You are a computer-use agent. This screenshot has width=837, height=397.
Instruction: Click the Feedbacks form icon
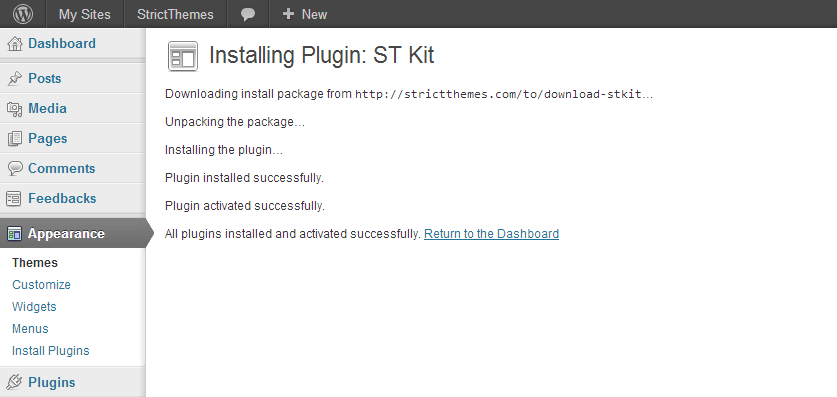[14, 198]
